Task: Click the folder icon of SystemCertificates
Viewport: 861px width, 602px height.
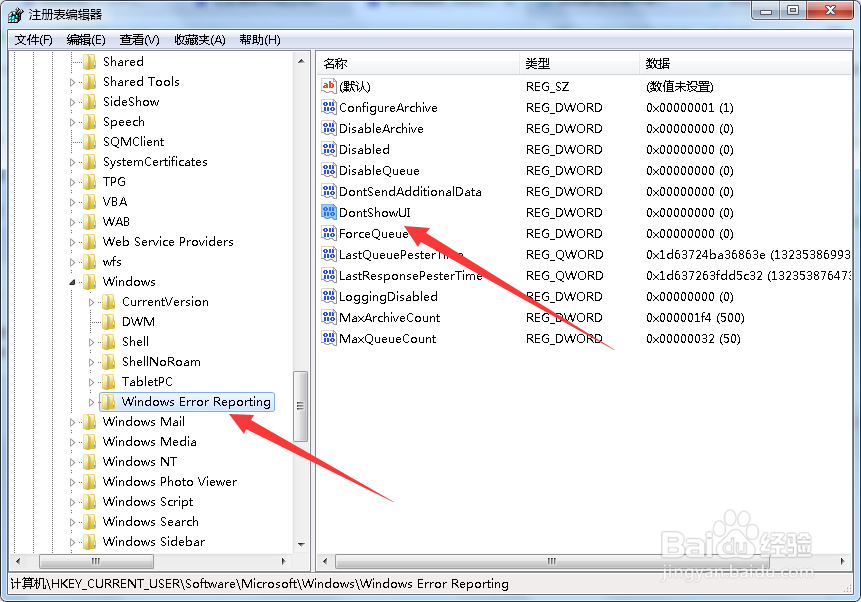Action: tap(90, 162)
